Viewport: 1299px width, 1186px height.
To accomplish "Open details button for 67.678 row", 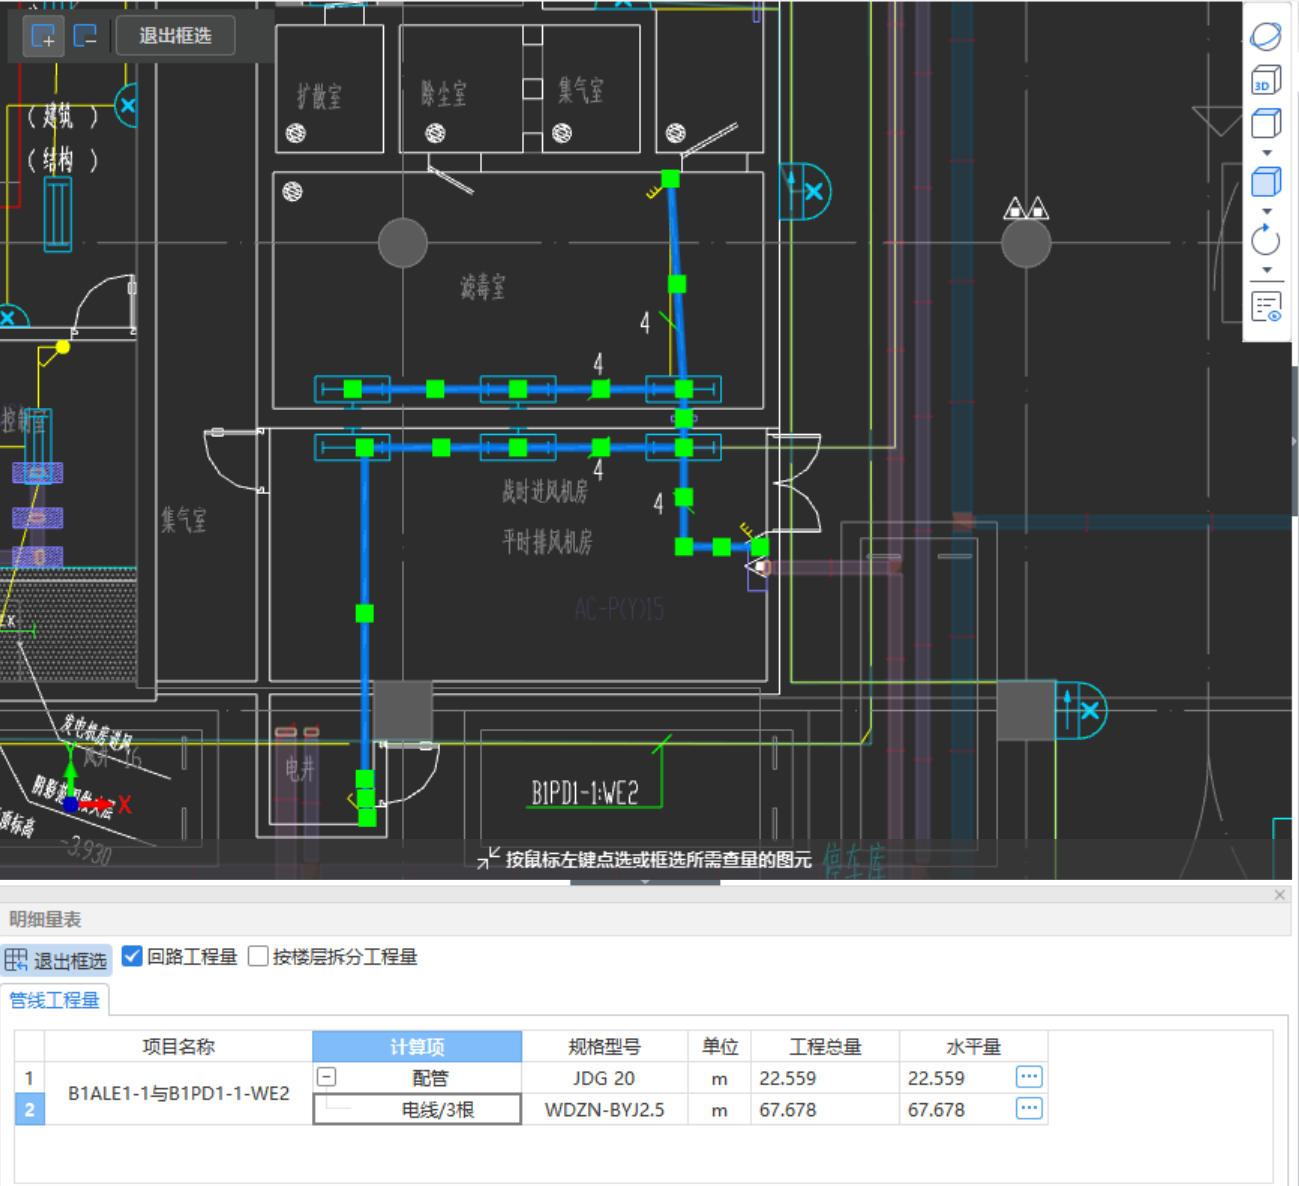I will tap(1029, 1108).
